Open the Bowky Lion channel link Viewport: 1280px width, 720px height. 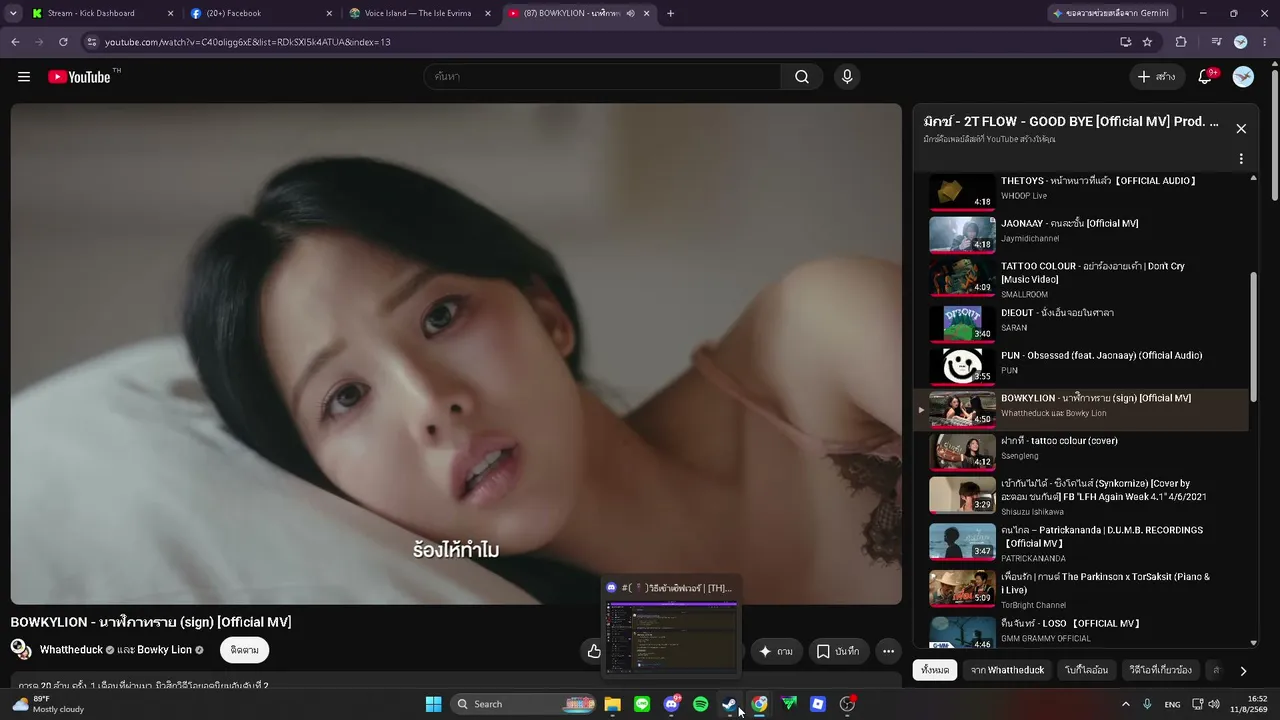tap(164, 650)
